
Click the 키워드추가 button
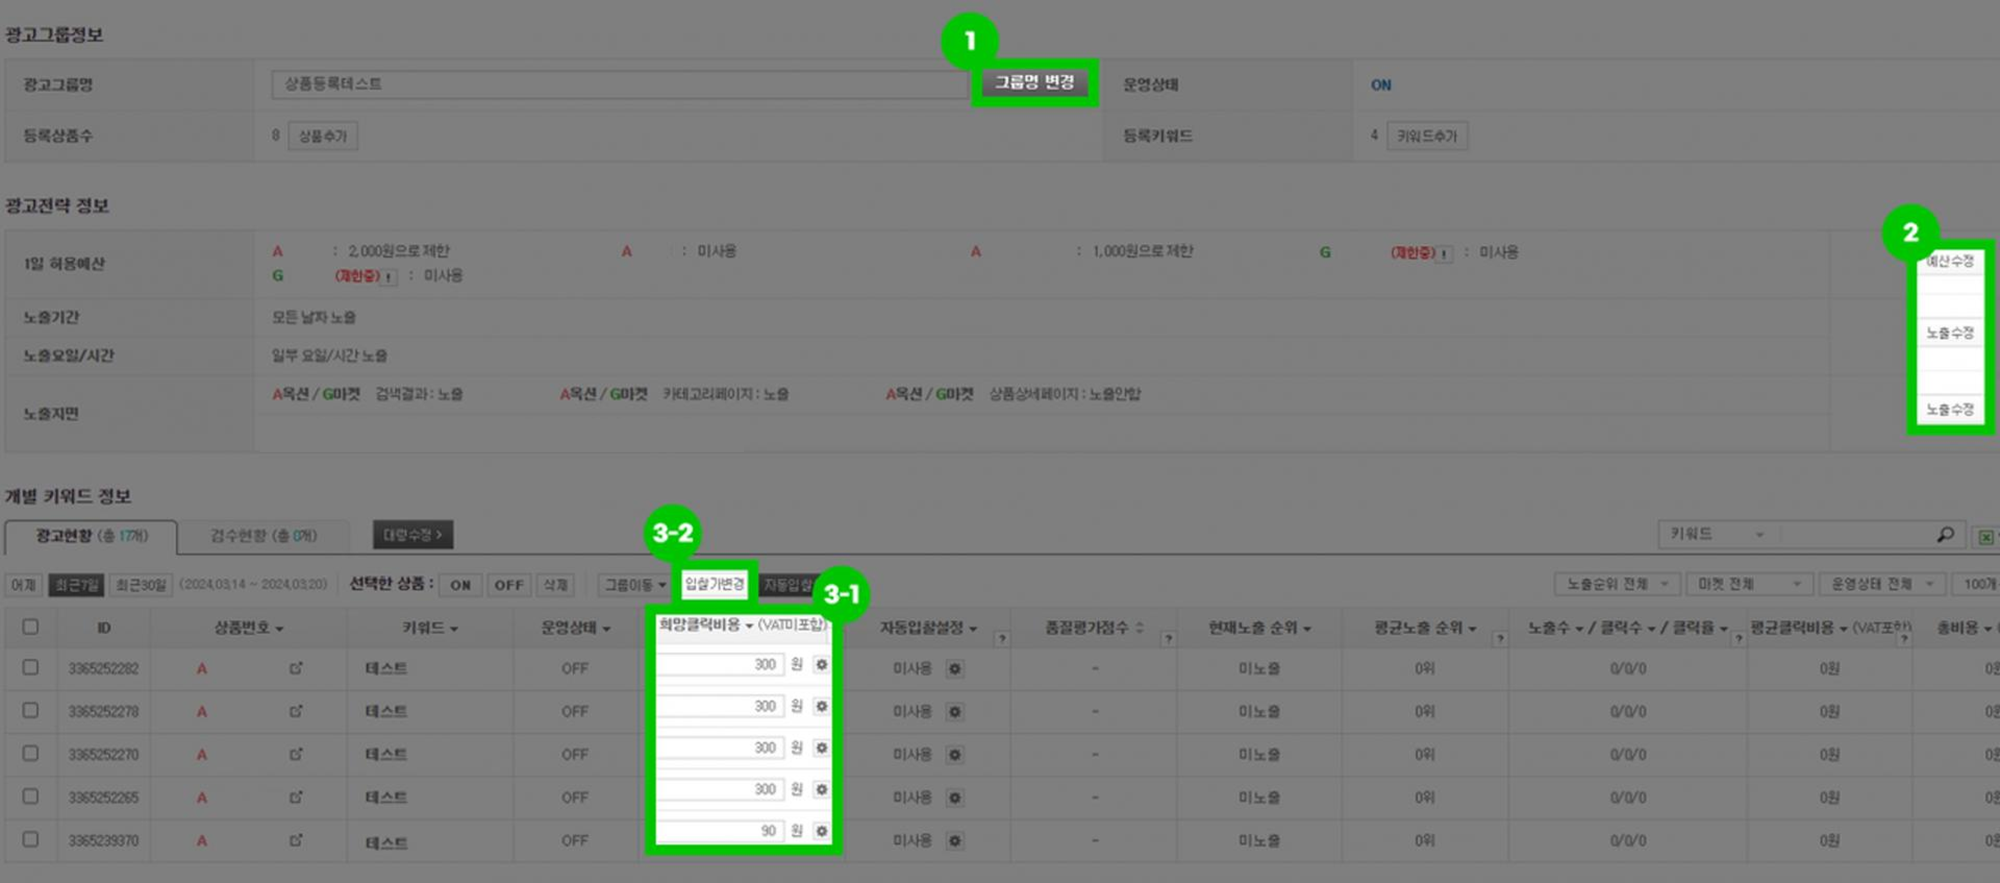pyautogui.click(x=1427, y=136)
